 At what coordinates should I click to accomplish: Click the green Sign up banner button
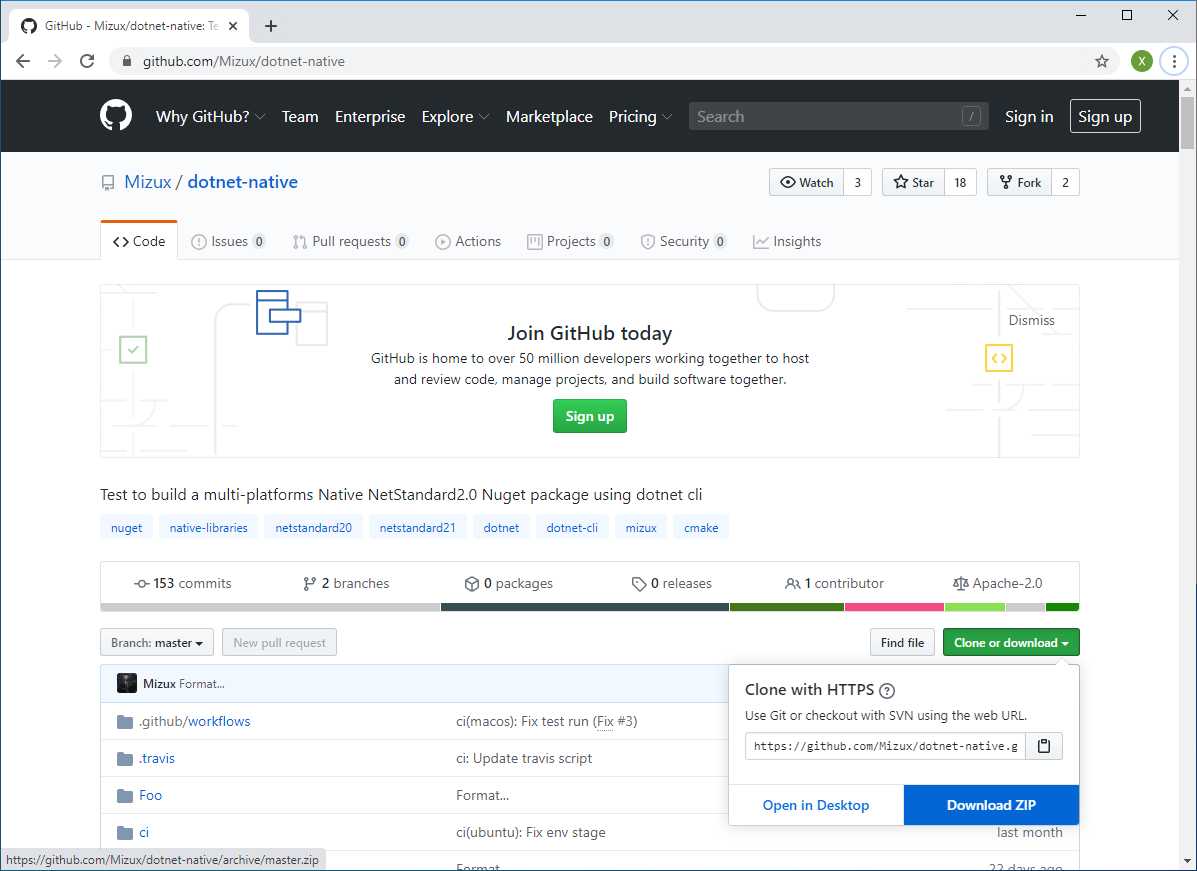pos(589,416)
